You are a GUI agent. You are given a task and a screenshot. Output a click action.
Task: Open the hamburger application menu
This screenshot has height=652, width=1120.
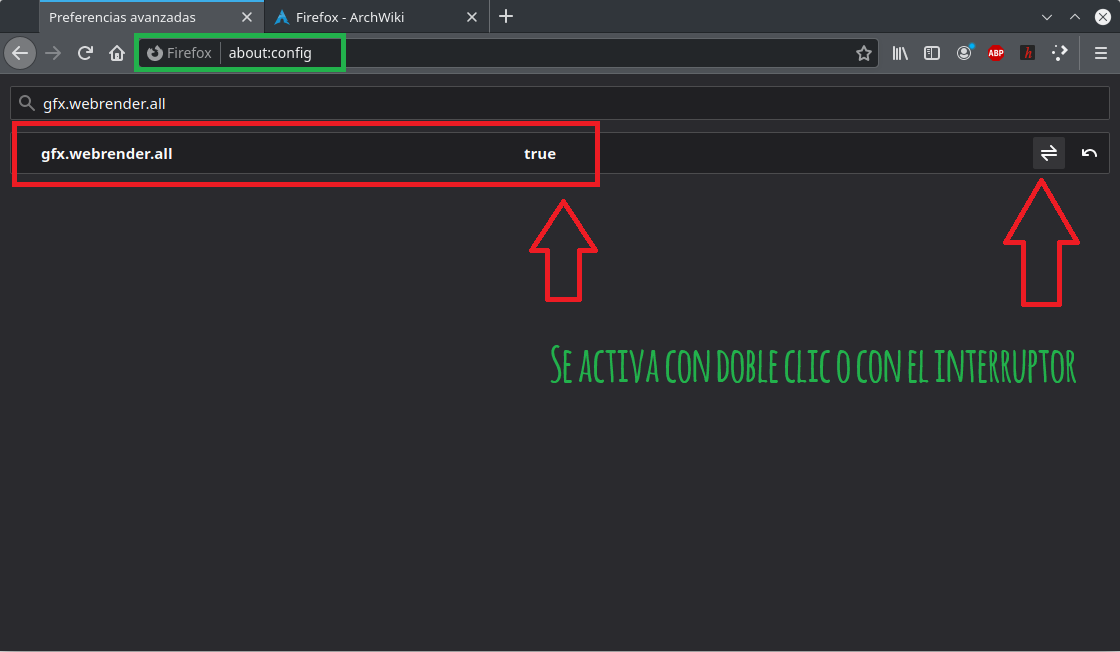coord(1100,53)
